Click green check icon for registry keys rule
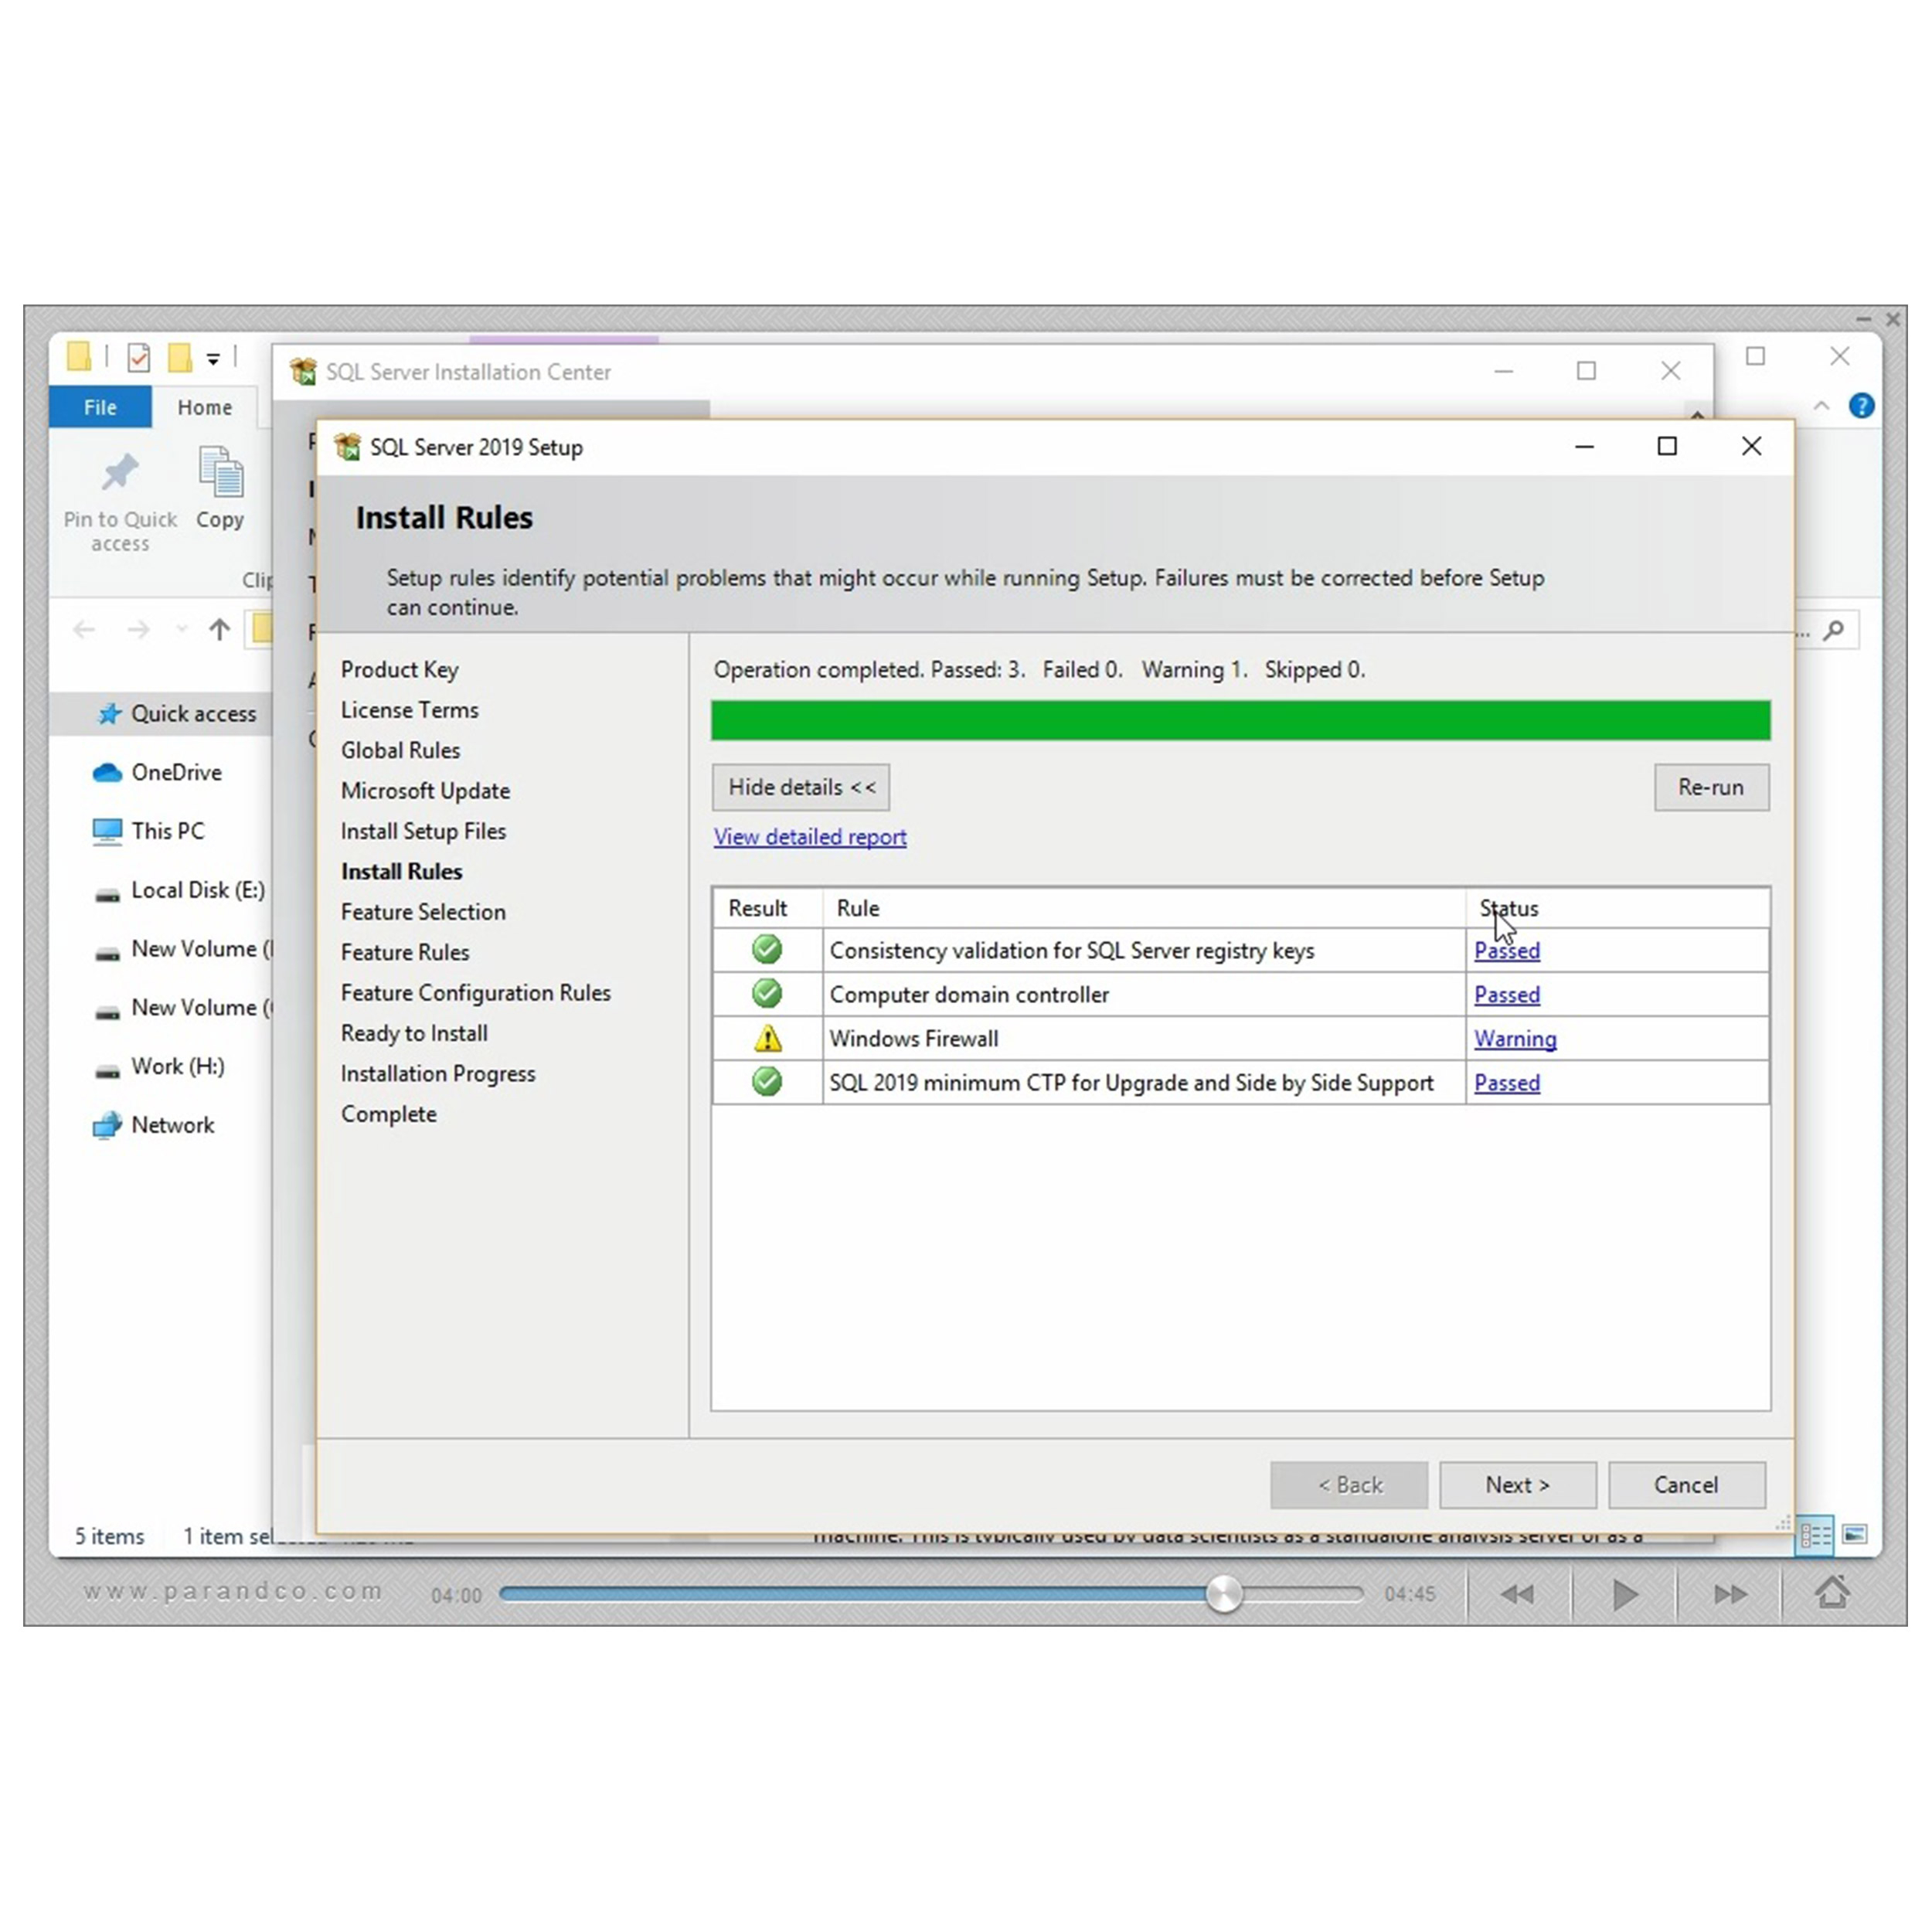This screenshot has height=1932, width=1932. (x=767, y=949)
